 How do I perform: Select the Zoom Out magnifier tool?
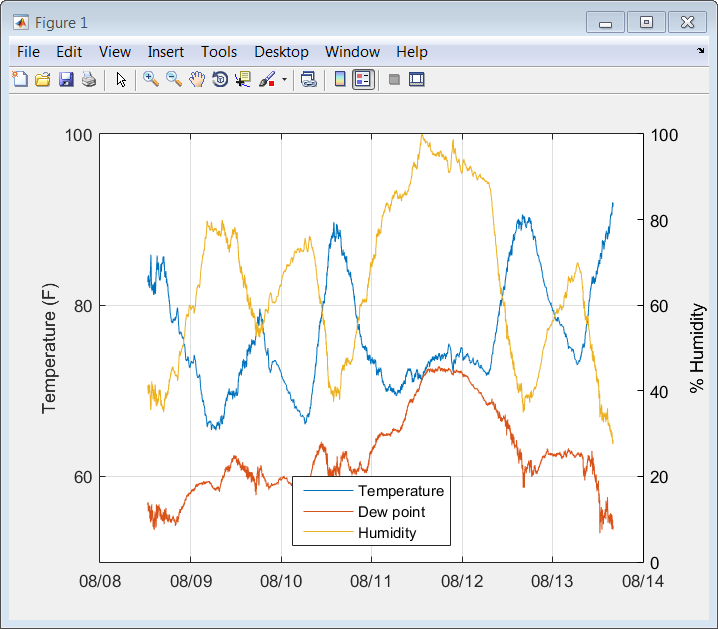point(173,80)
